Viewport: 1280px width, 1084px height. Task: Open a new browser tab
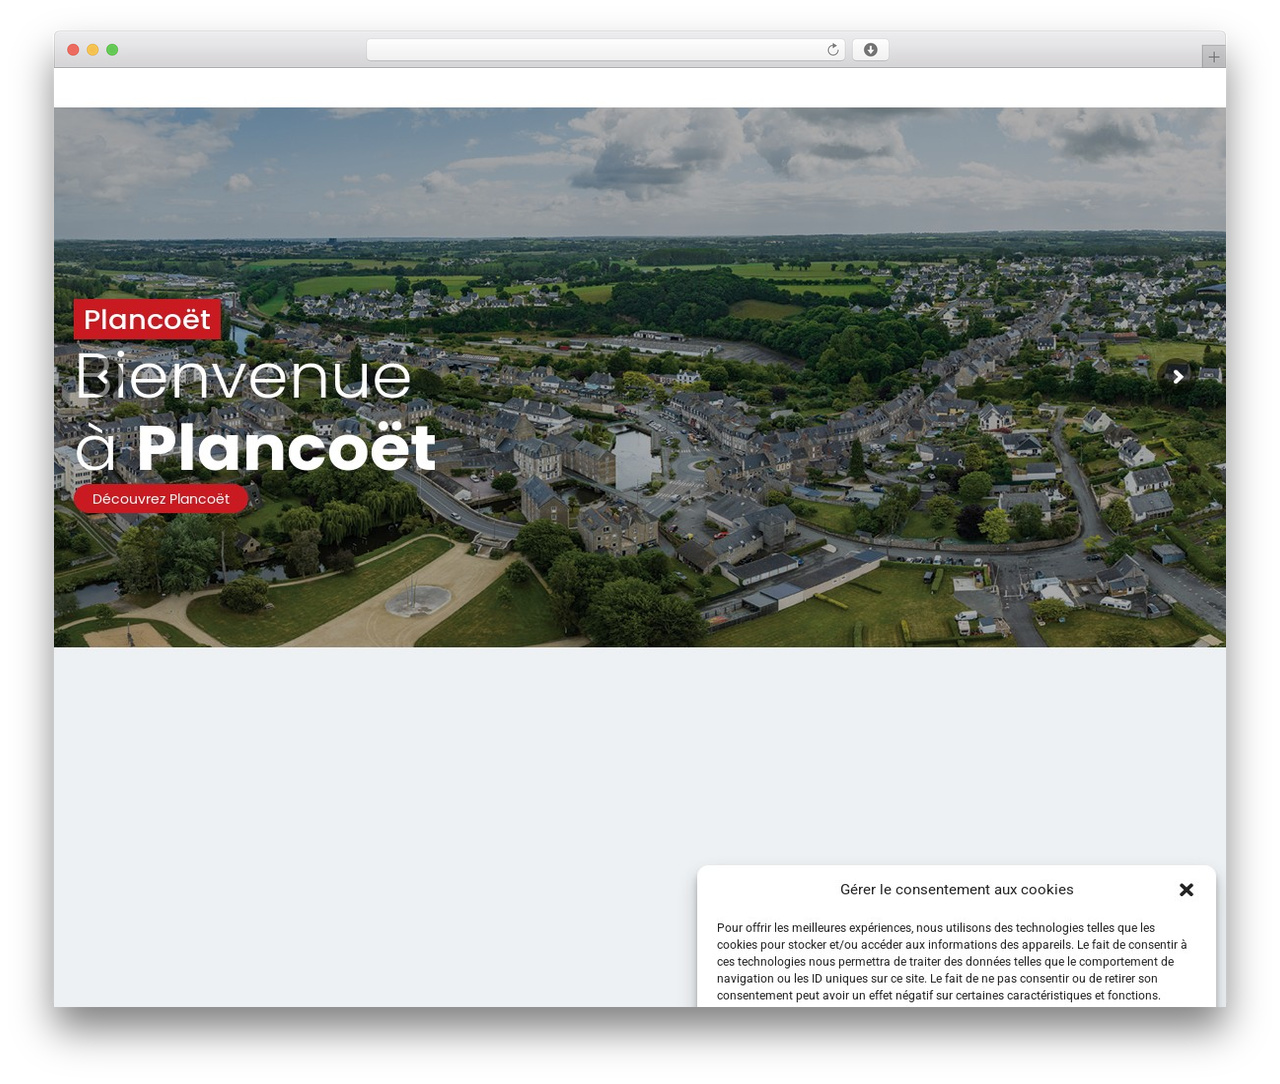(x=1213, y=57)
